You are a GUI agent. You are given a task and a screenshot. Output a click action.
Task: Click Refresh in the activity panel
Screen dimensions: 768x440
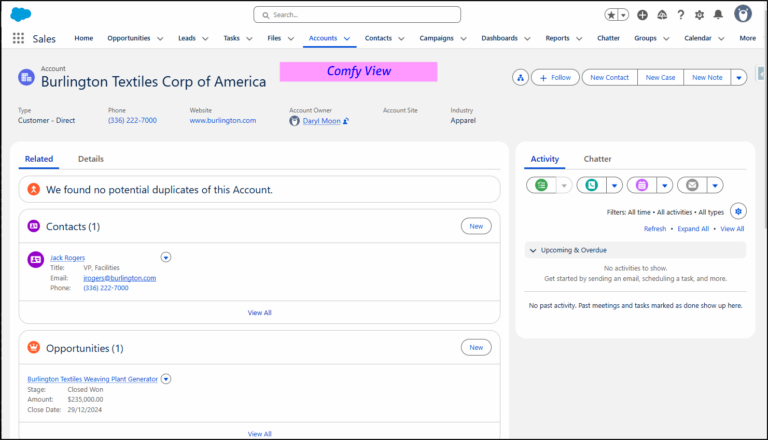[x=655, y=229]
